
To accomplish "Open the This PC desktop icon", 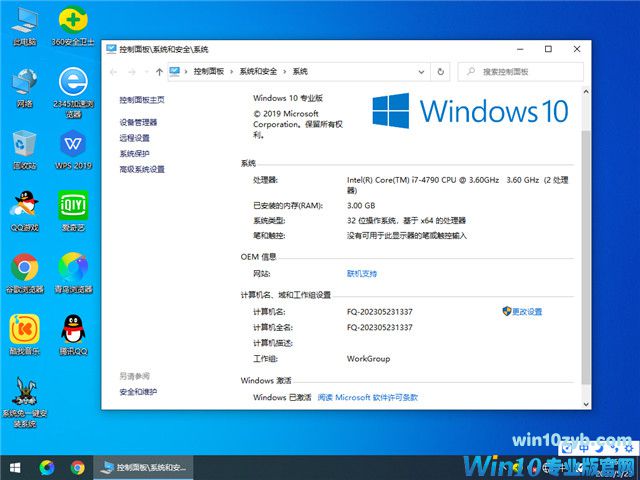I will pos(24,25).
